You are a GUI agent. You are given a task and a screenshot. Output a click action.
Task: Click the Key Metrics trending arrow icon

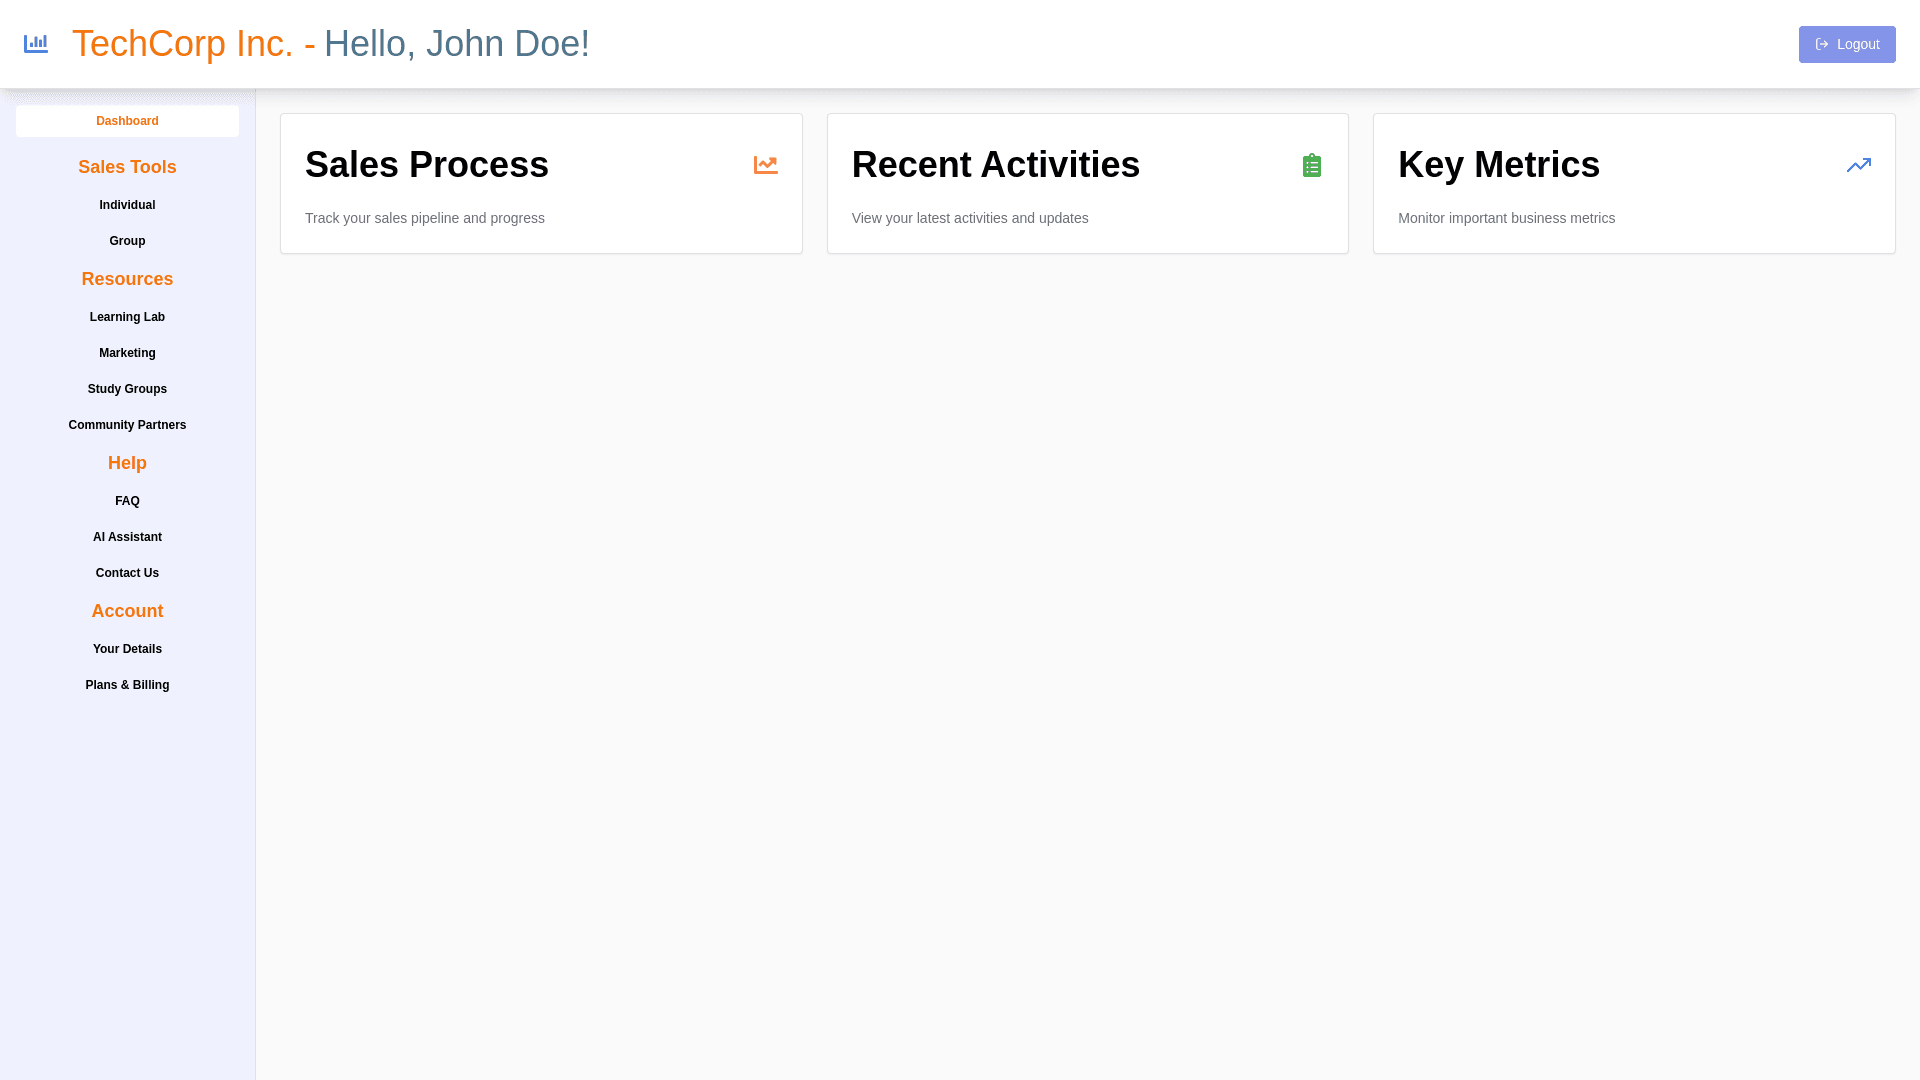[1858, 165]
